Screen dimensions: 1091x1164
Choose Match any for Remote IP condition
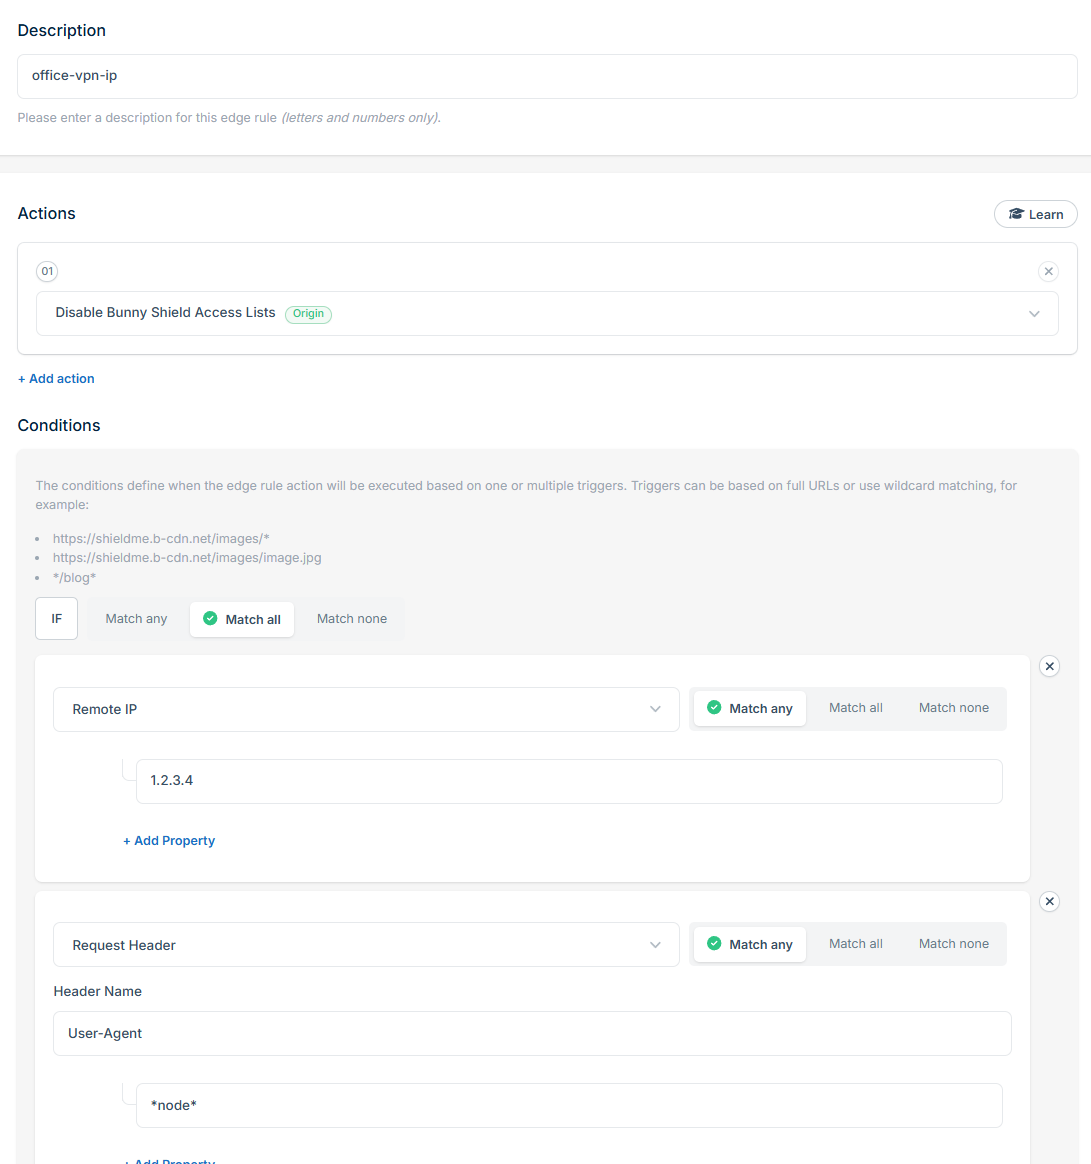[x=750, y=708]
